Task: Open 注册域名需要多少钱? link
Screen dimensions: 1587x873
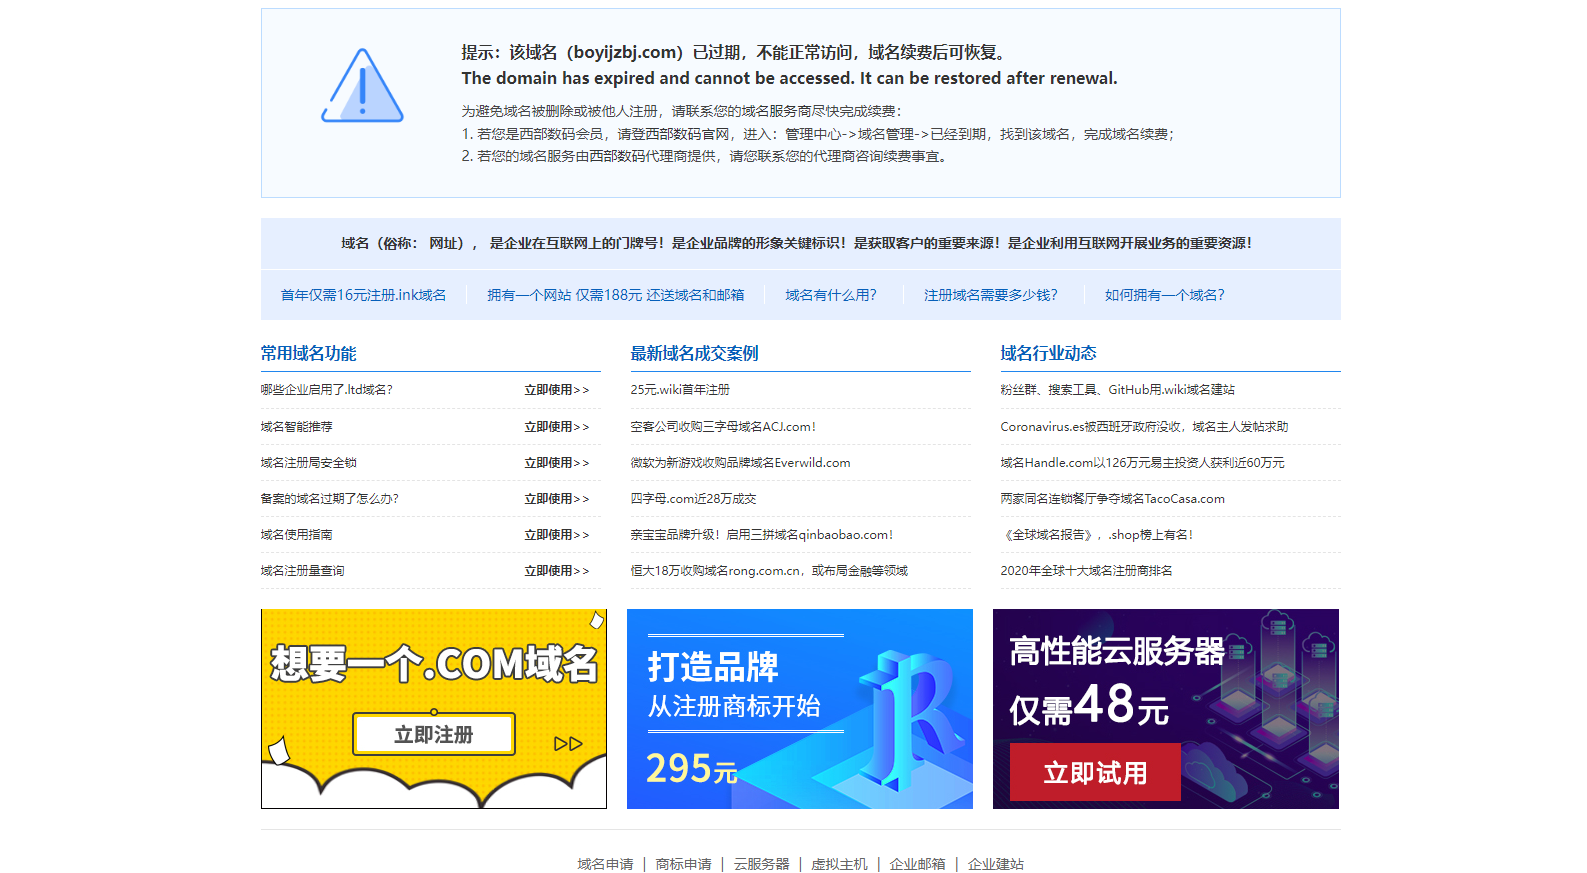Action: click(990, 295)
